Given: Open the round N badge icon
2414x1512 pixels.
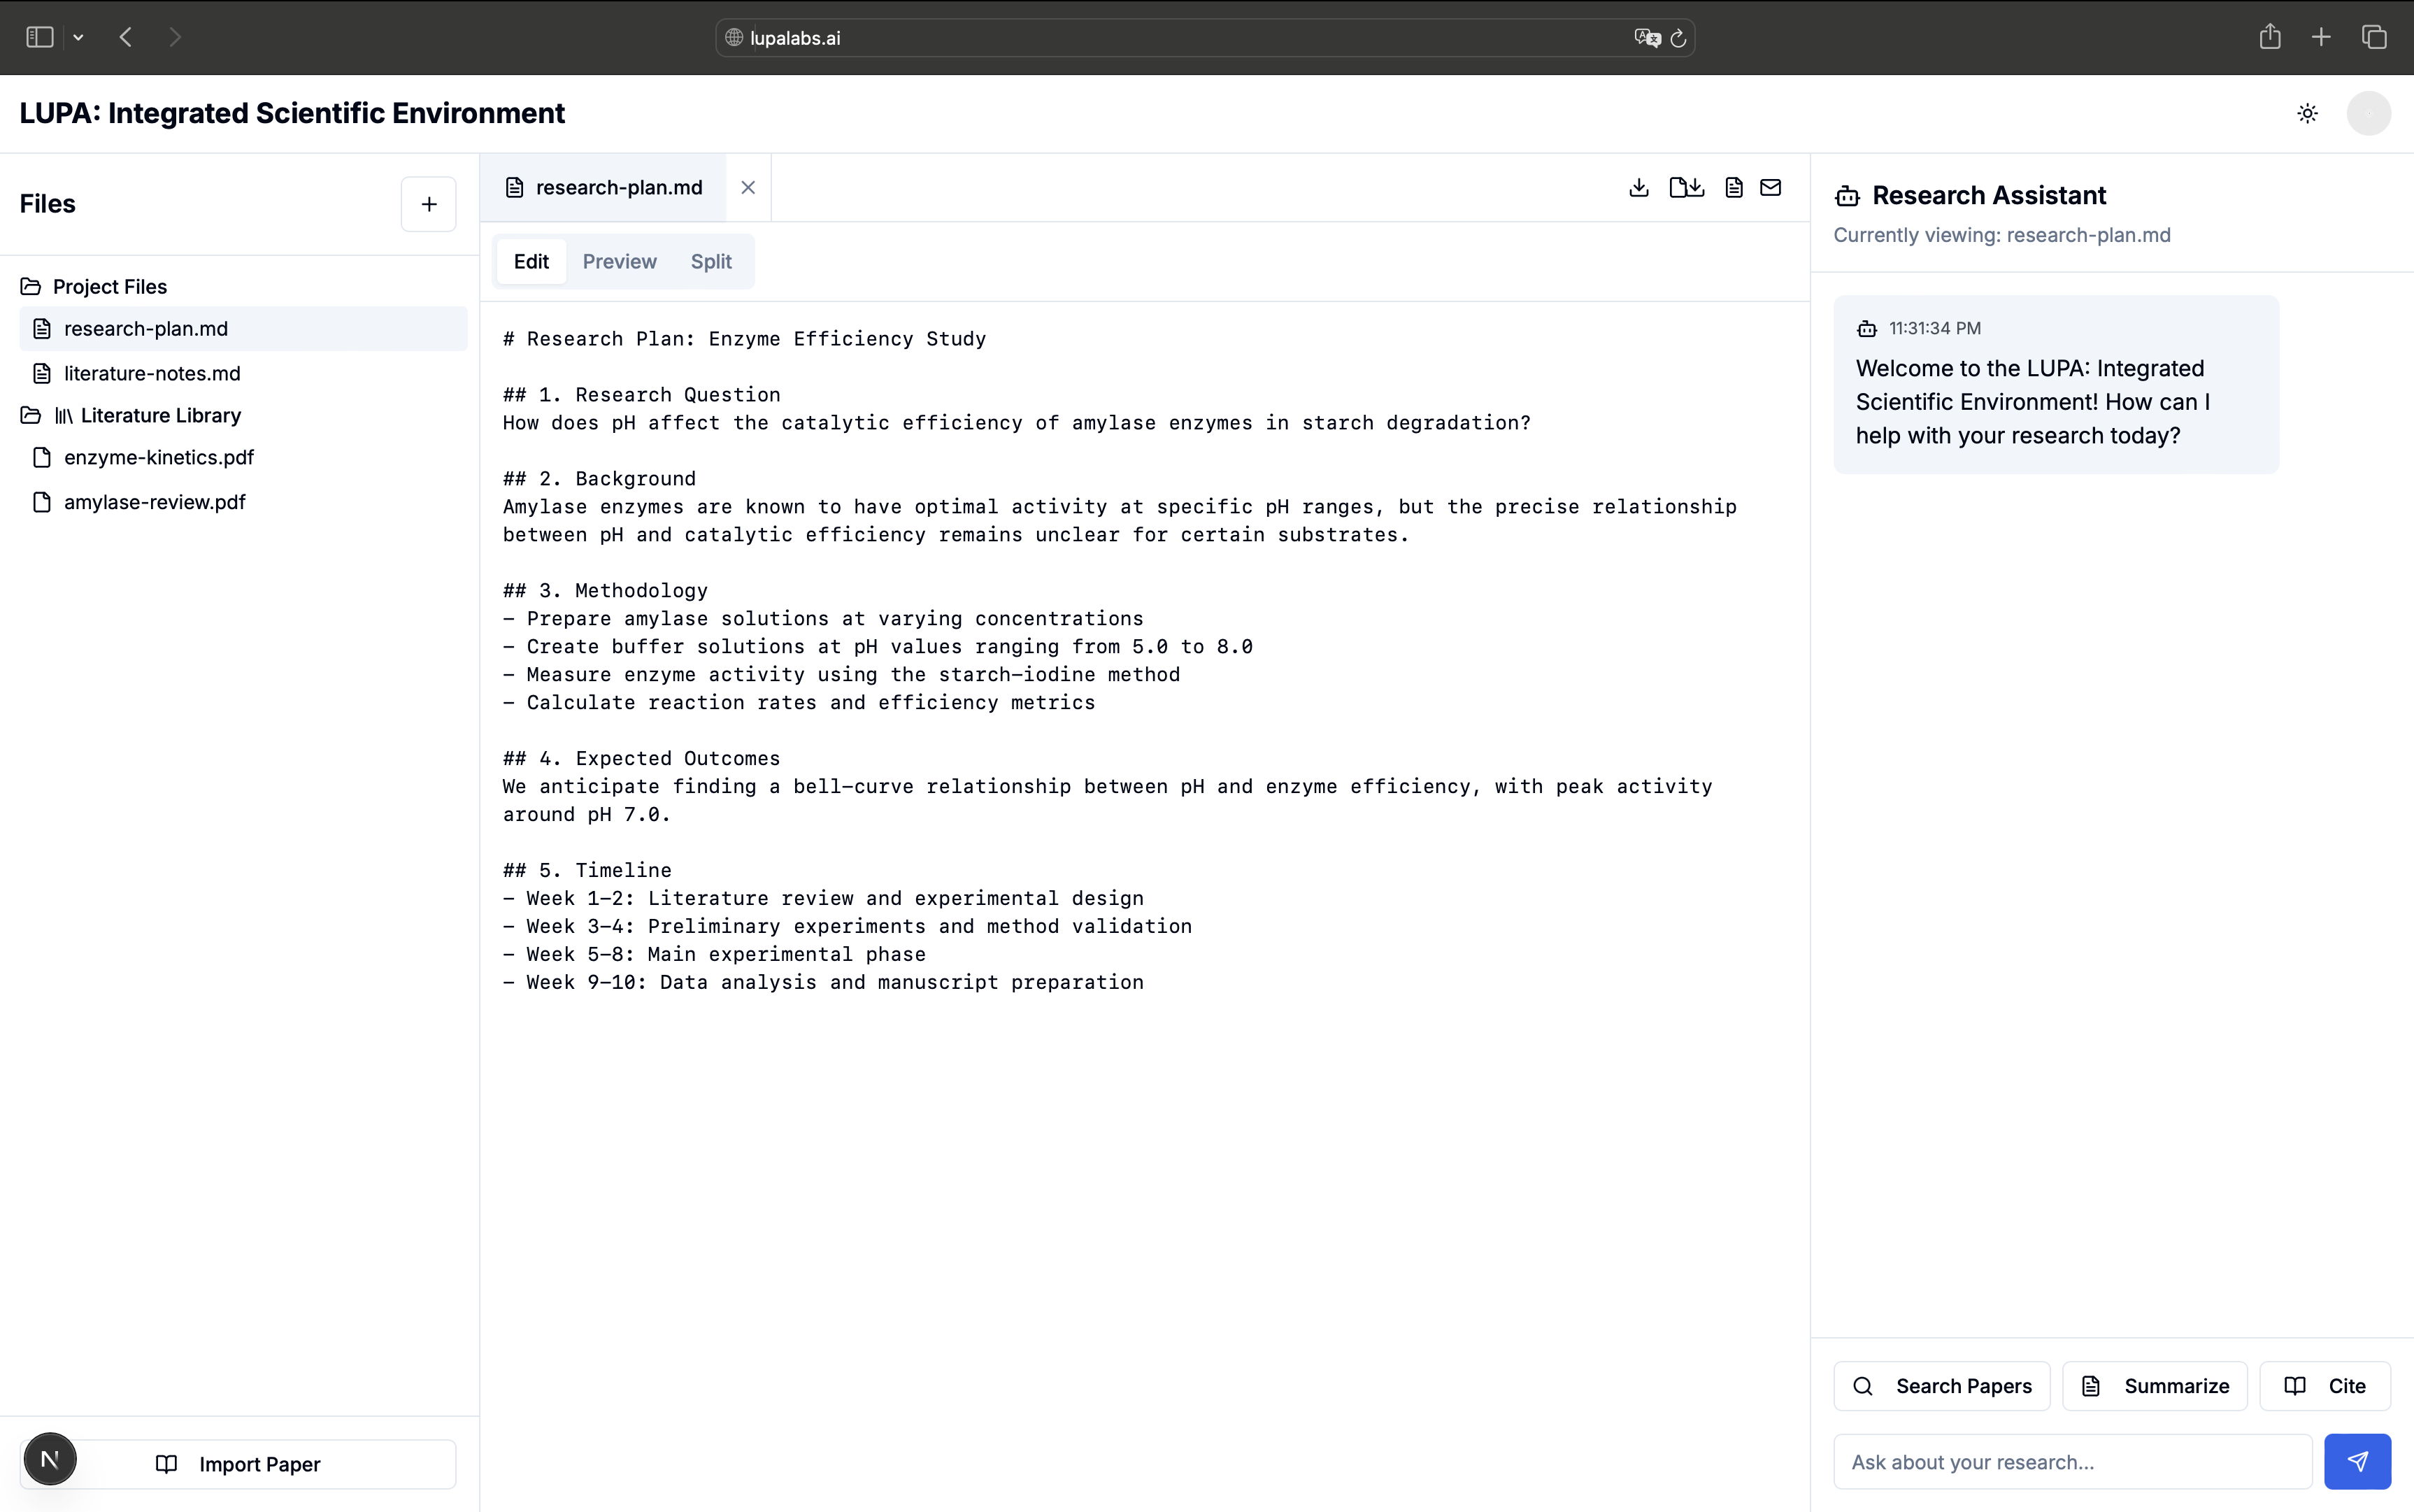Looking at the screenshot, I should (x=50, y=1459).
